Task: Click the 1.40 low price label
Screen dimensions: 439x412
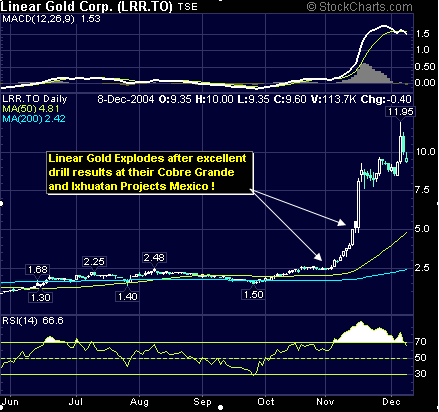Action: pos(127,296)
